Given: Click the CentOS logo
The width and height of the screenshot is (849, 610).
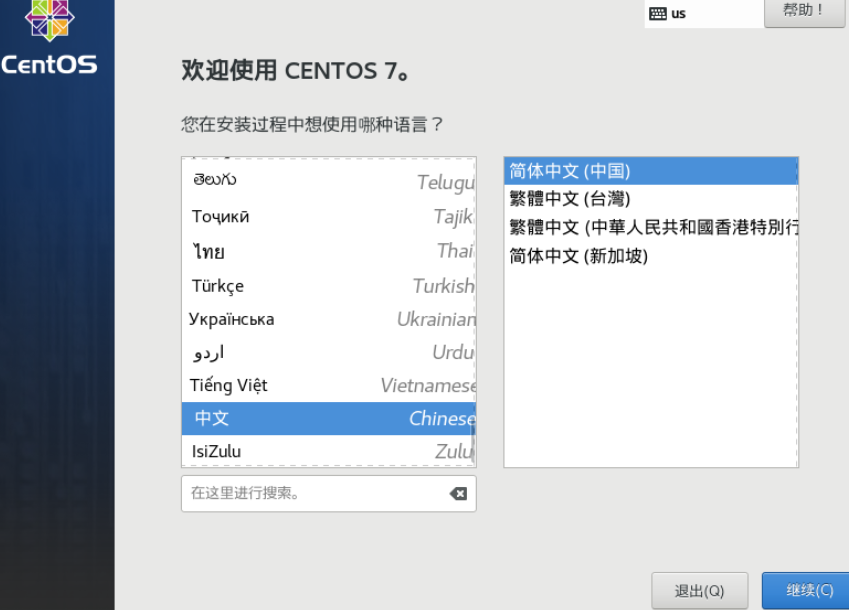Looking at the screenshot, I should (49, 38).
